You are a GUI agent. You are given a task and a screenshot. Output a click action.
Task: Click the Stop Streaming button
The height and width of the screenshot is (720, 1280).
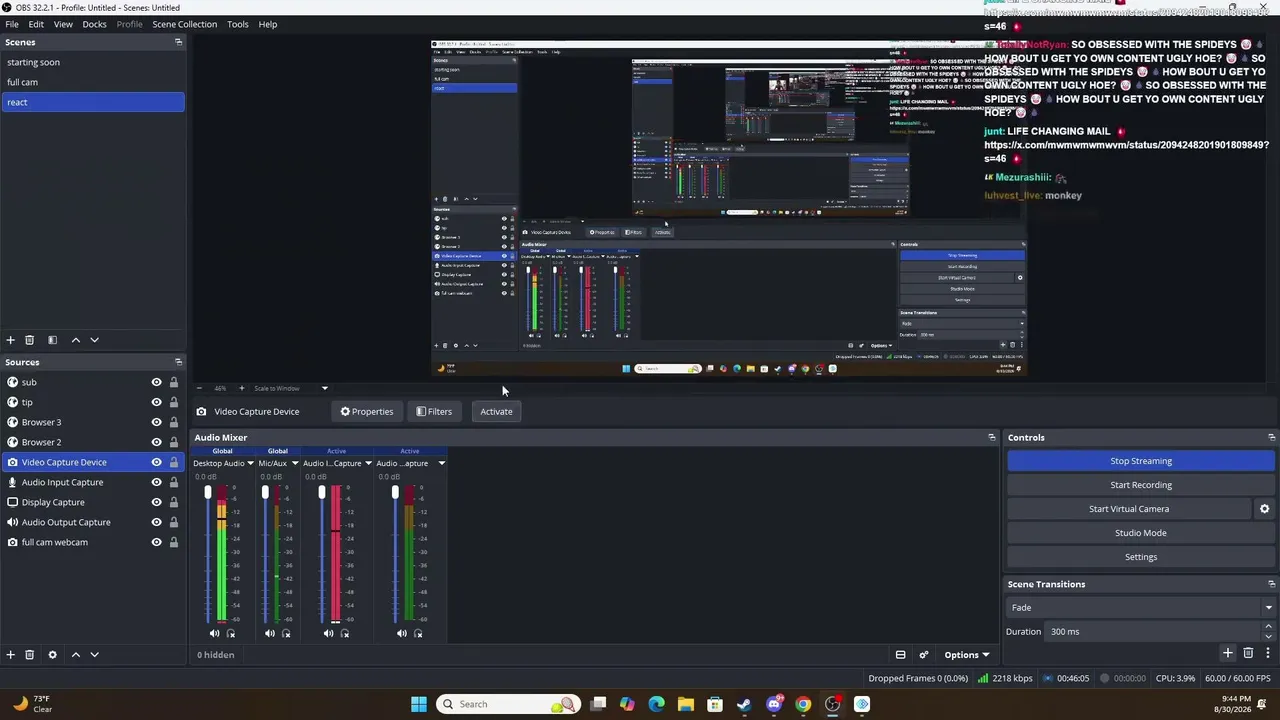point(1141,461)
